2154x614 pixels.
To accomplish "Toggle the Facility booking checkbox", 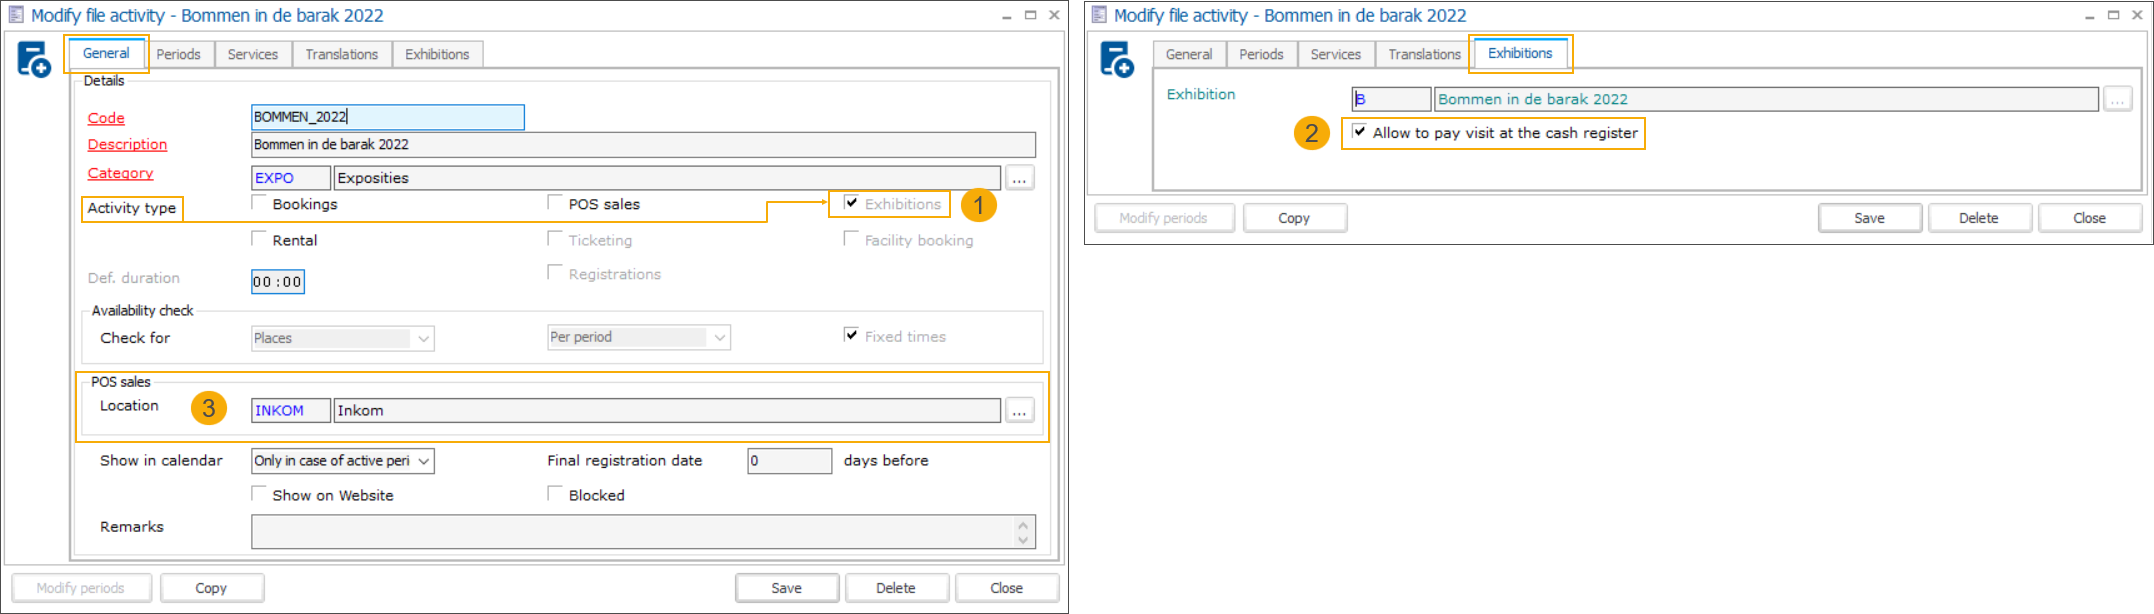I will 851,239.
